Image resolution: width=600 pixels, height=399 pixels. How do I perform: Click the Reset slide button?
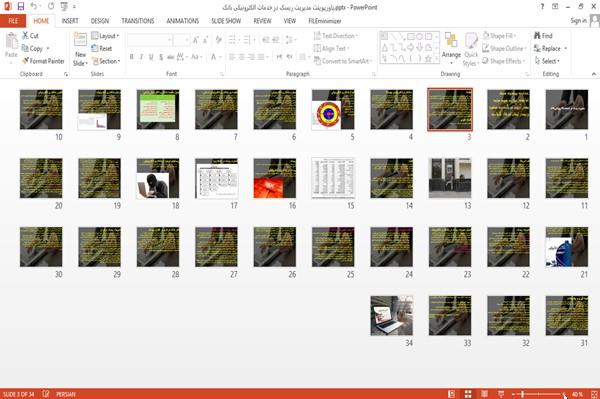(x=102, y=48)
